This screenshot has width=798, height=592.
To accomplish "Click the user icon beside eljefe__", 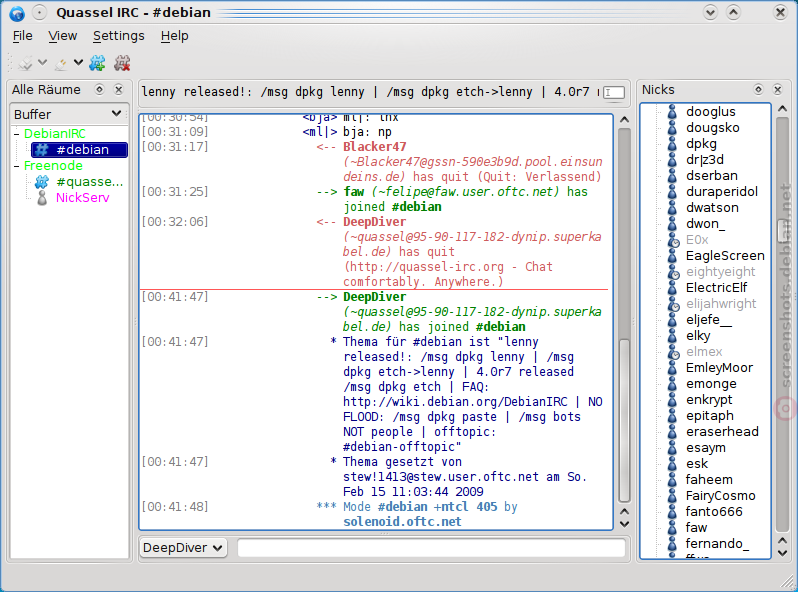I will pos(672,320).
